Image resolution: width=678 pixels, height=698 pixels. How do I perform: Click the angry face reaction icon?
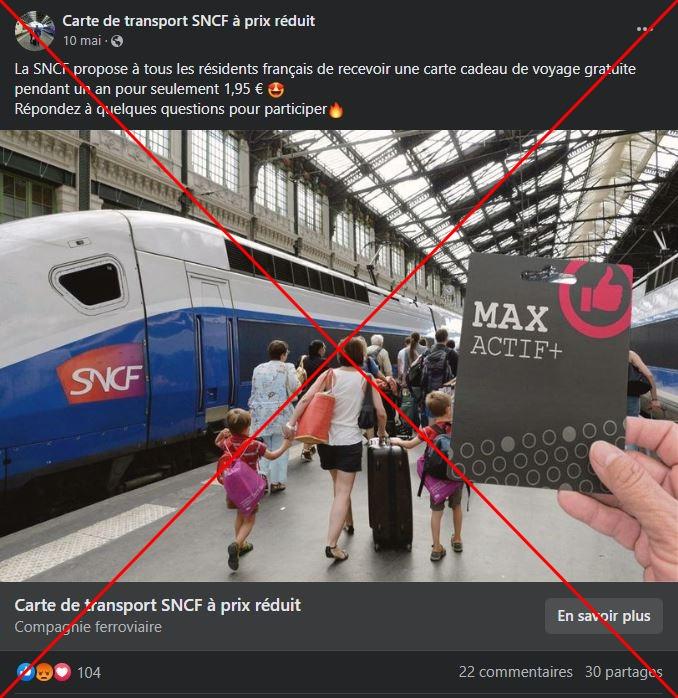pyautogui.click(x=44, y=672)
